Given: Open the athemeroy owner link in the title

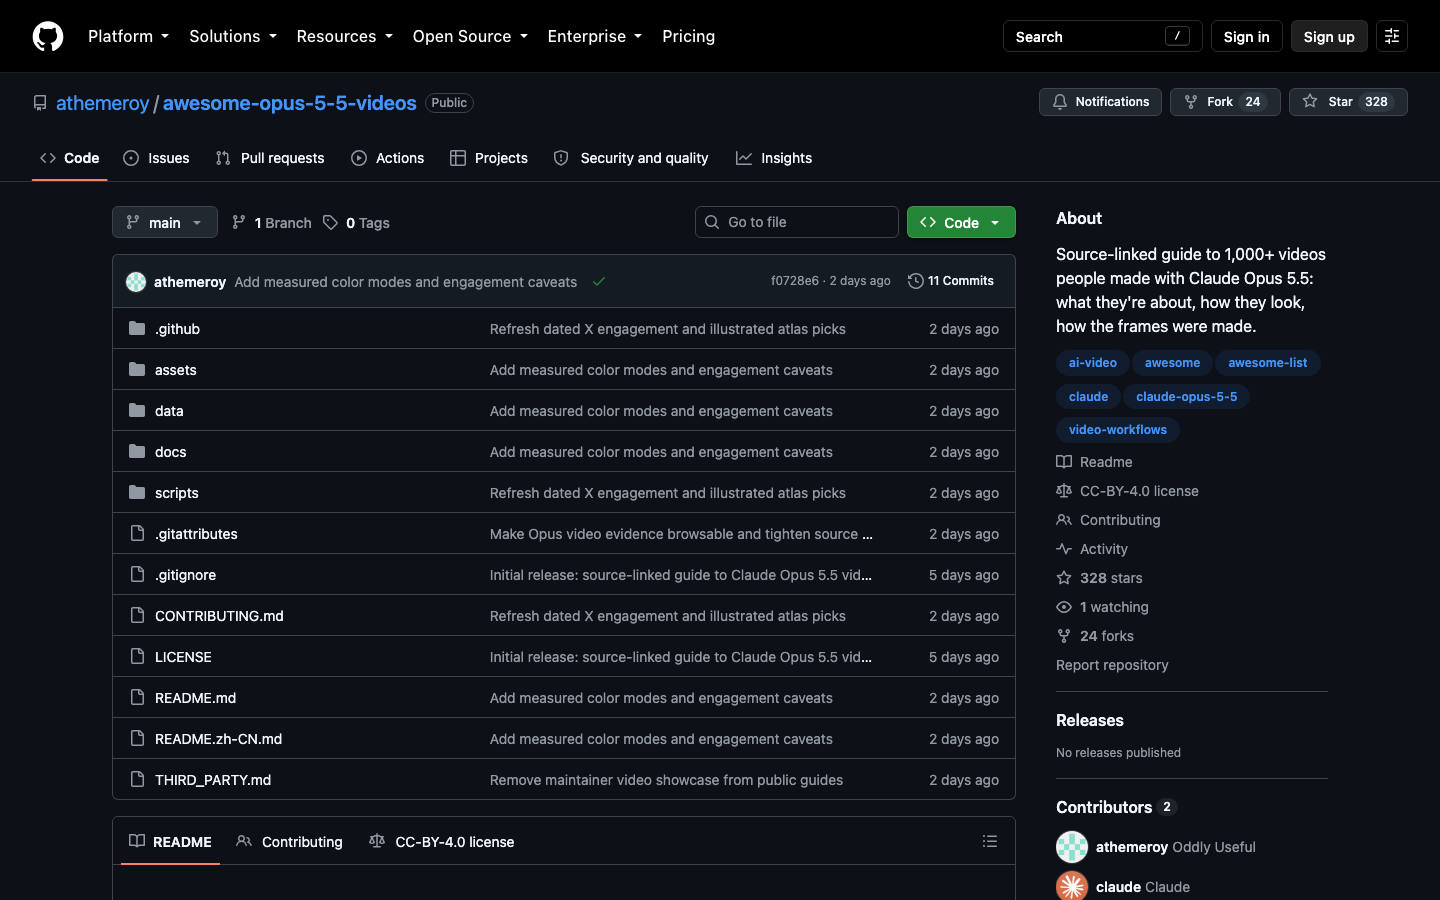Looking at the screenshot, I should point(102,103).
